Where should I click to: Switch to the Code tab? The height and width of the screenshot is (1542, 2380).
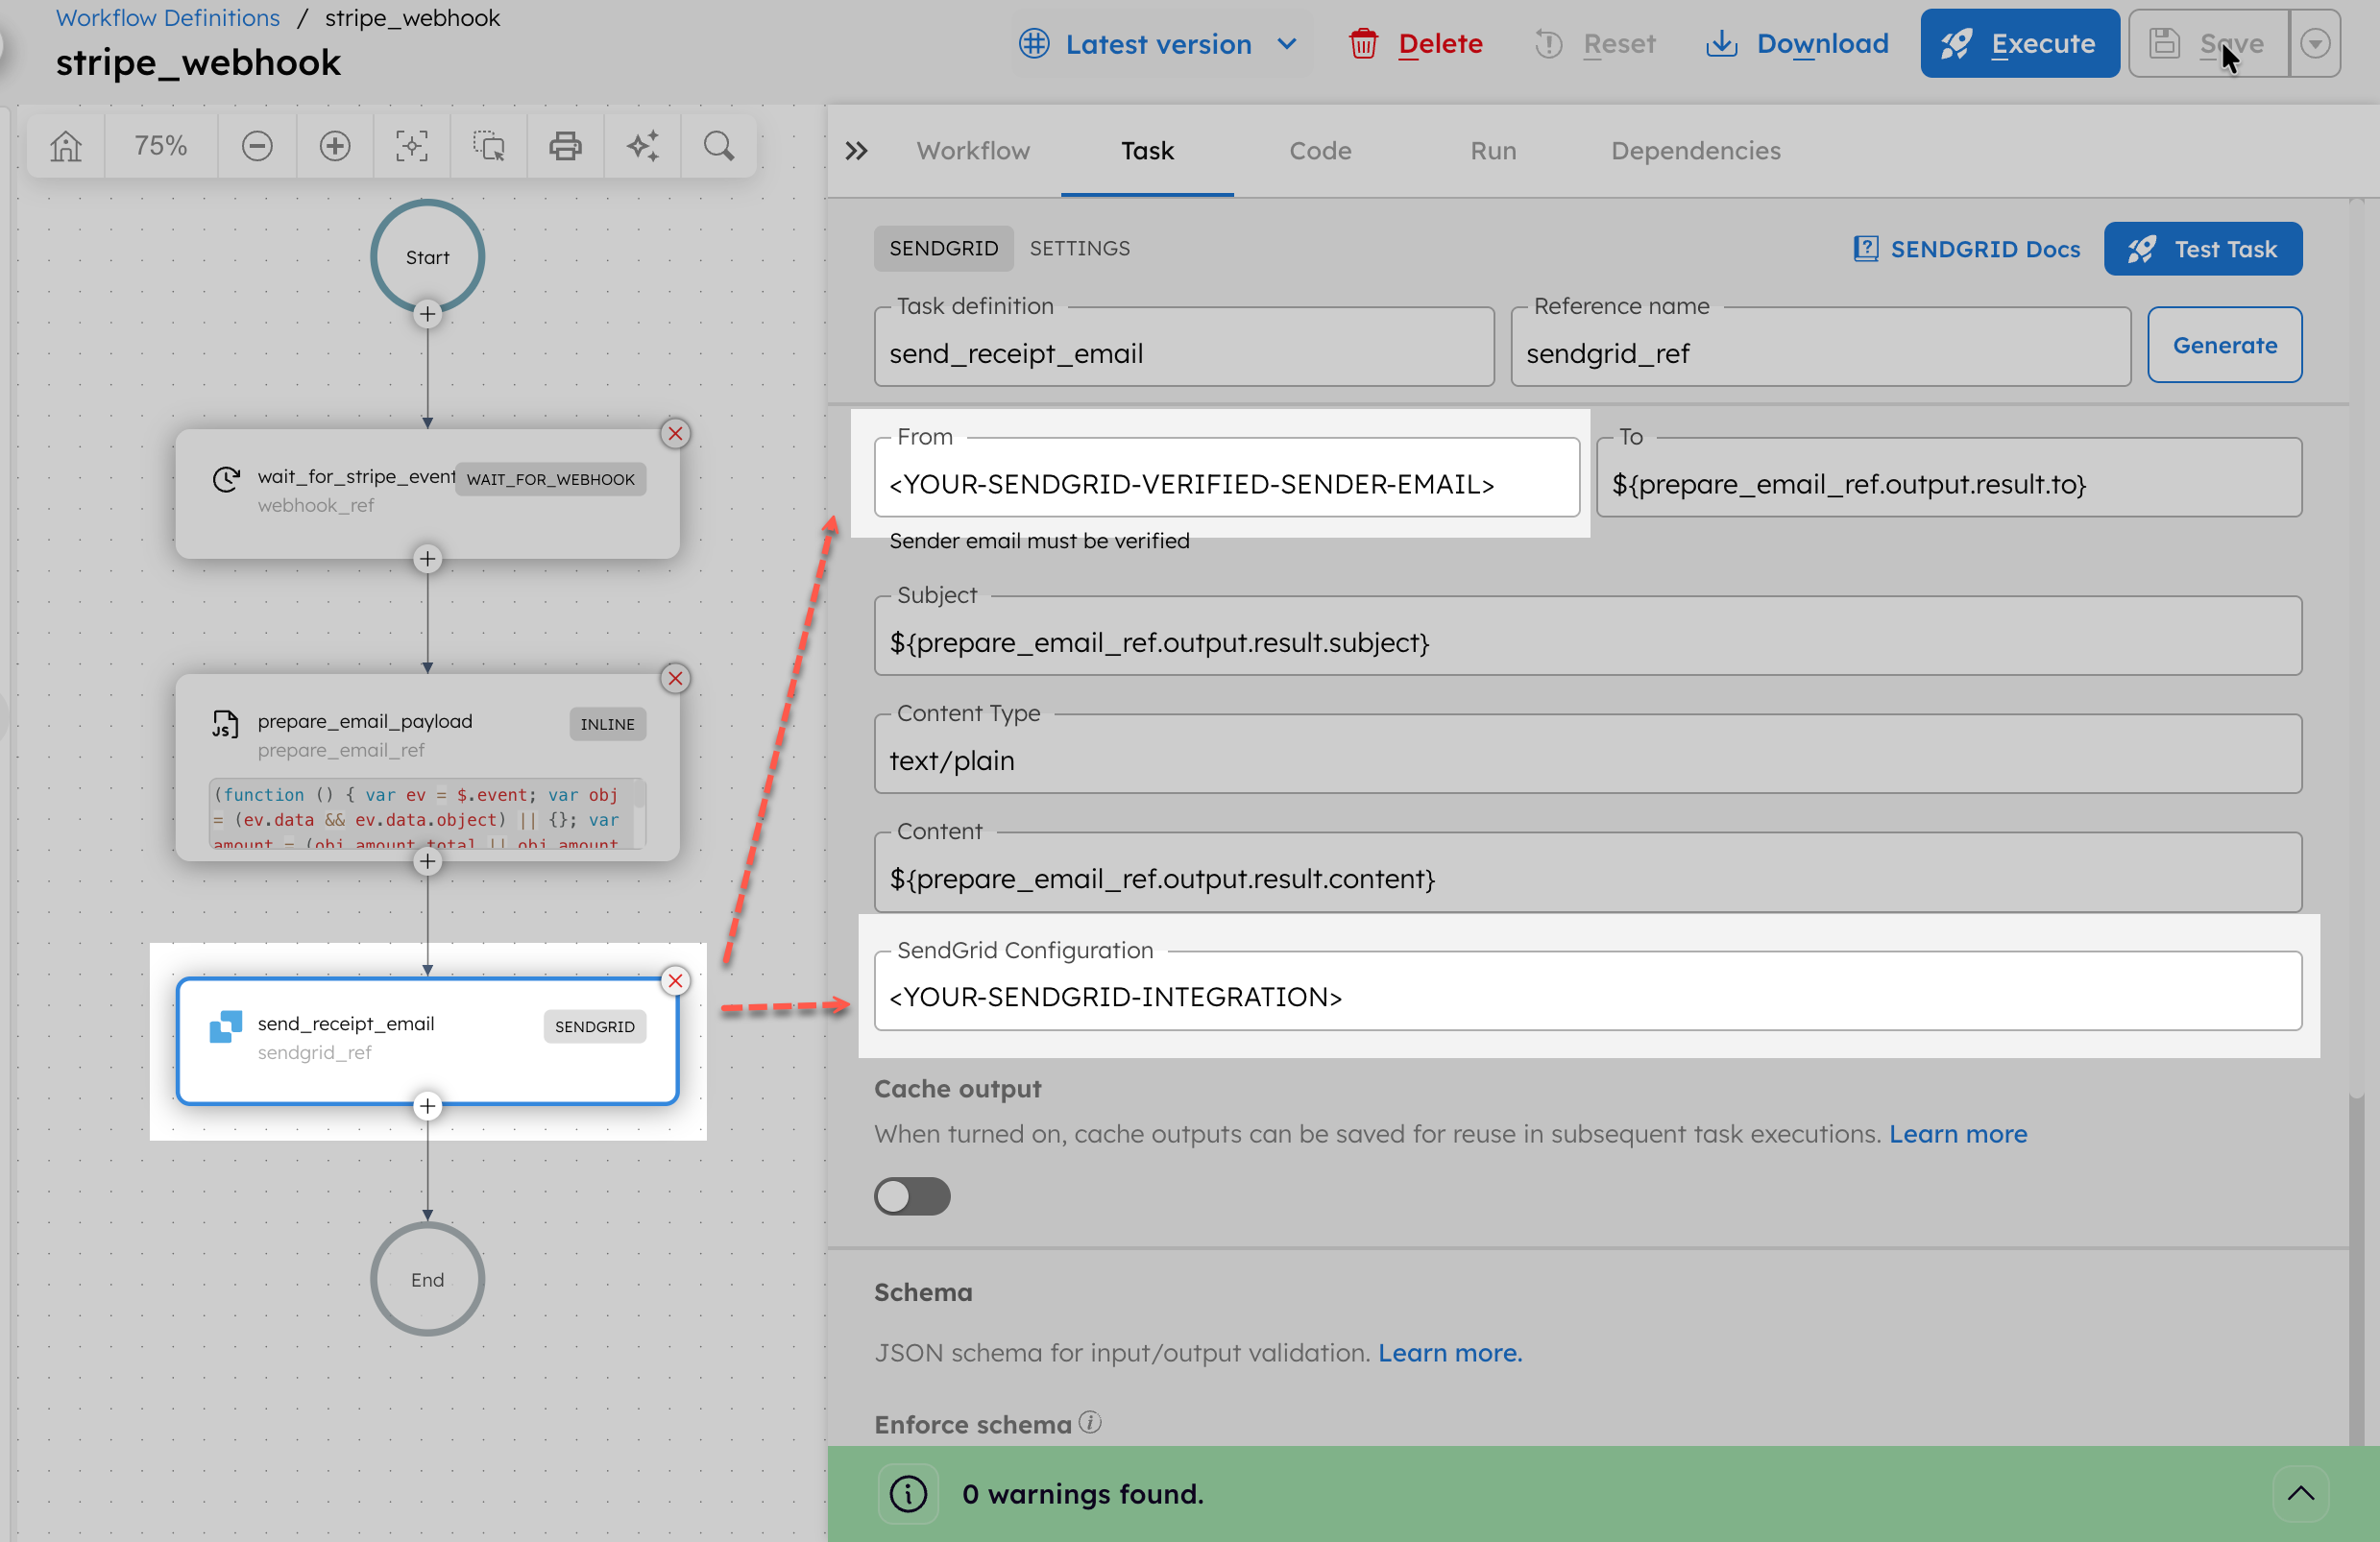[1320, 151]
